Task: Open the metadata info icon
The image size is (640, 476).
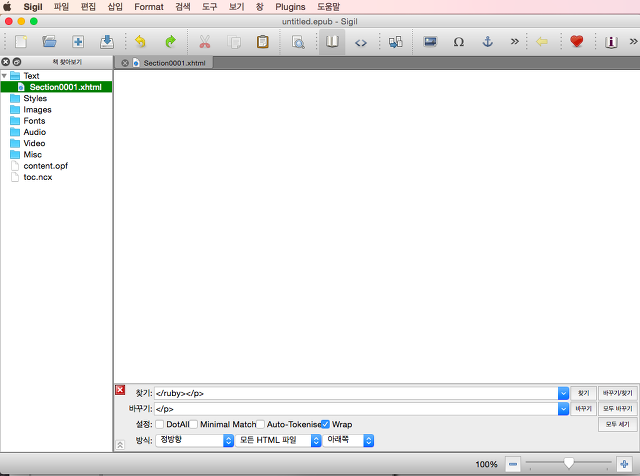Action: [611, 42]
